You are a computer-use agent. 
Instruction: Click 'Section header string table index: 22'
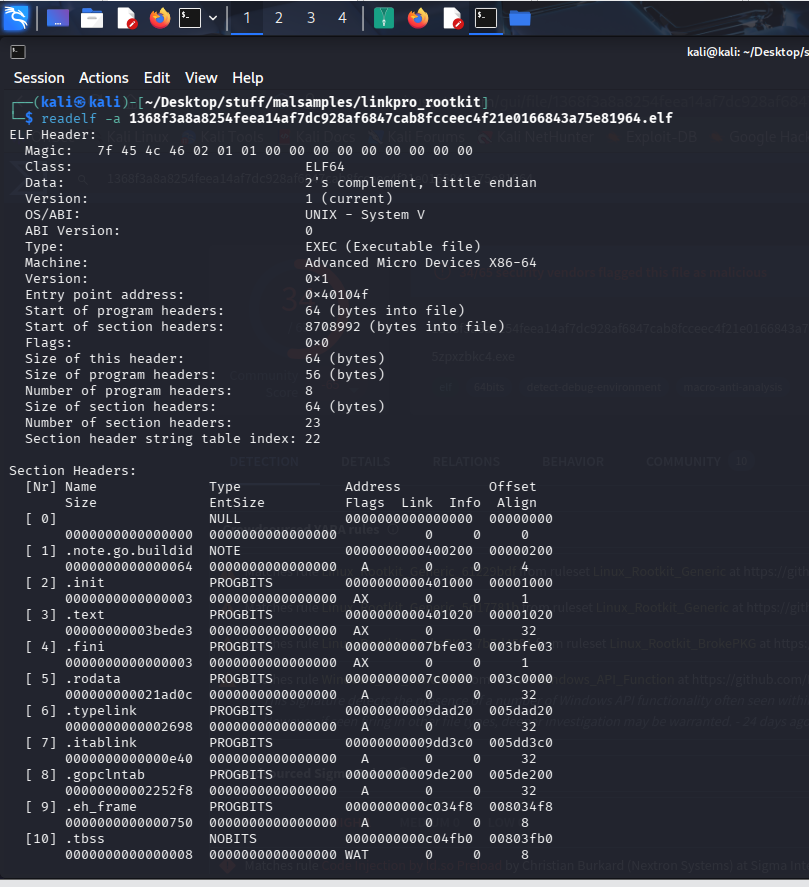point(173,438)
